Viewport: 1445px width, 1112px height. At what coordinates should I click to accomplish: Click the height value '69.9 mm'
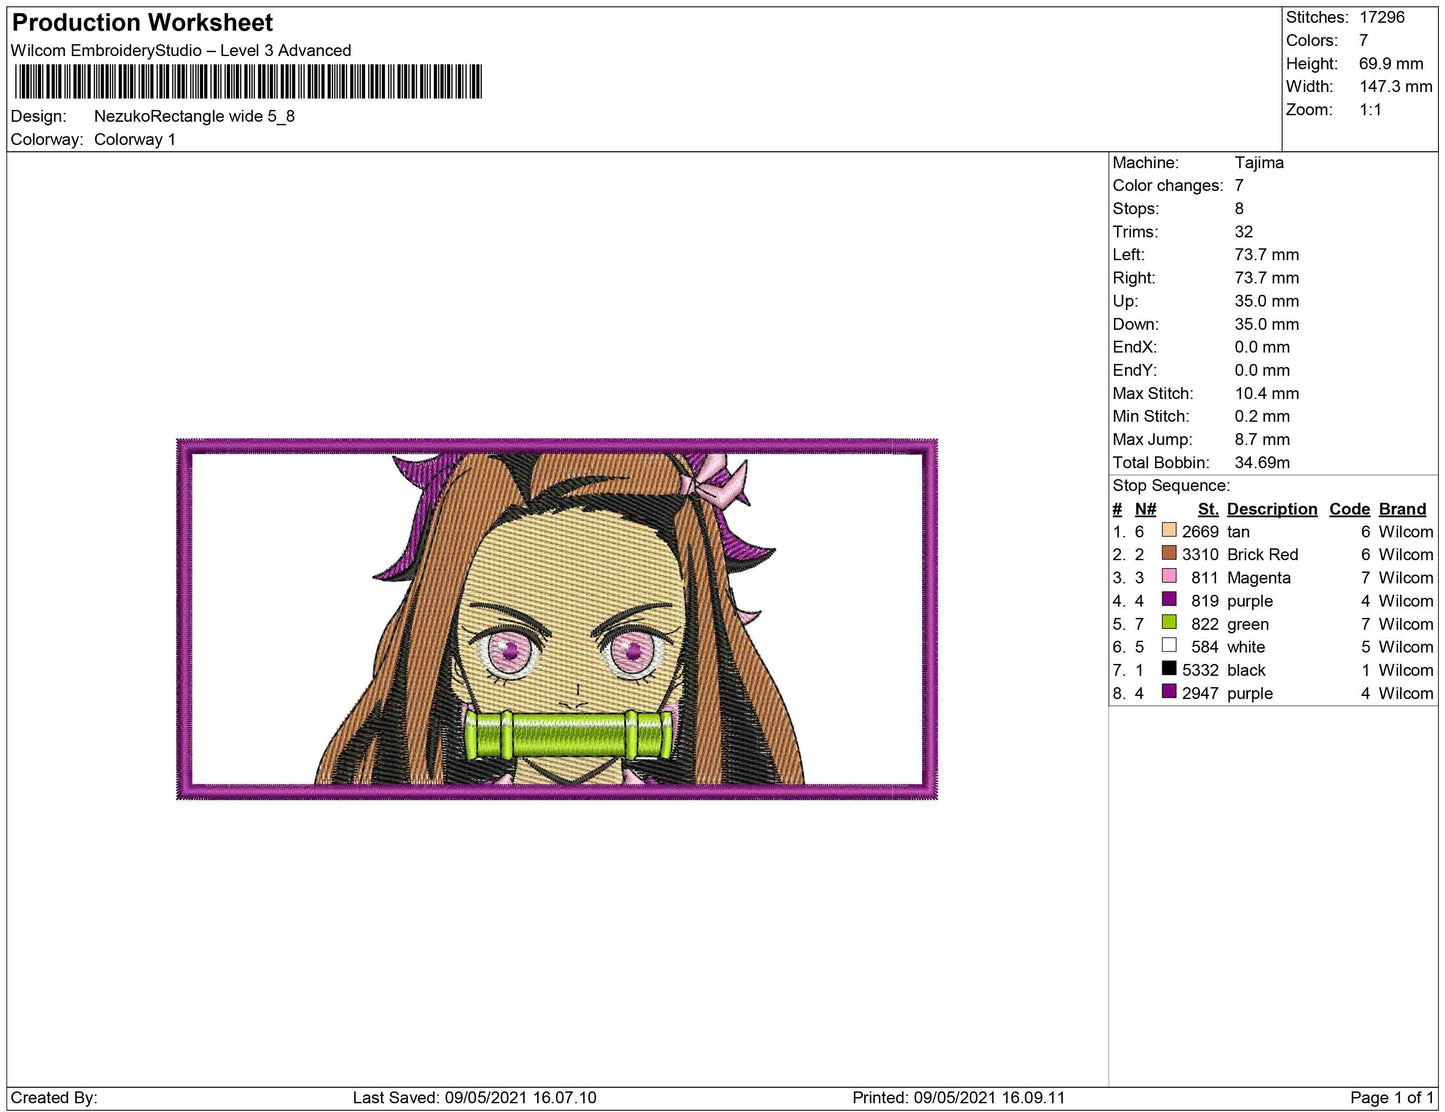click(1391, 63)
